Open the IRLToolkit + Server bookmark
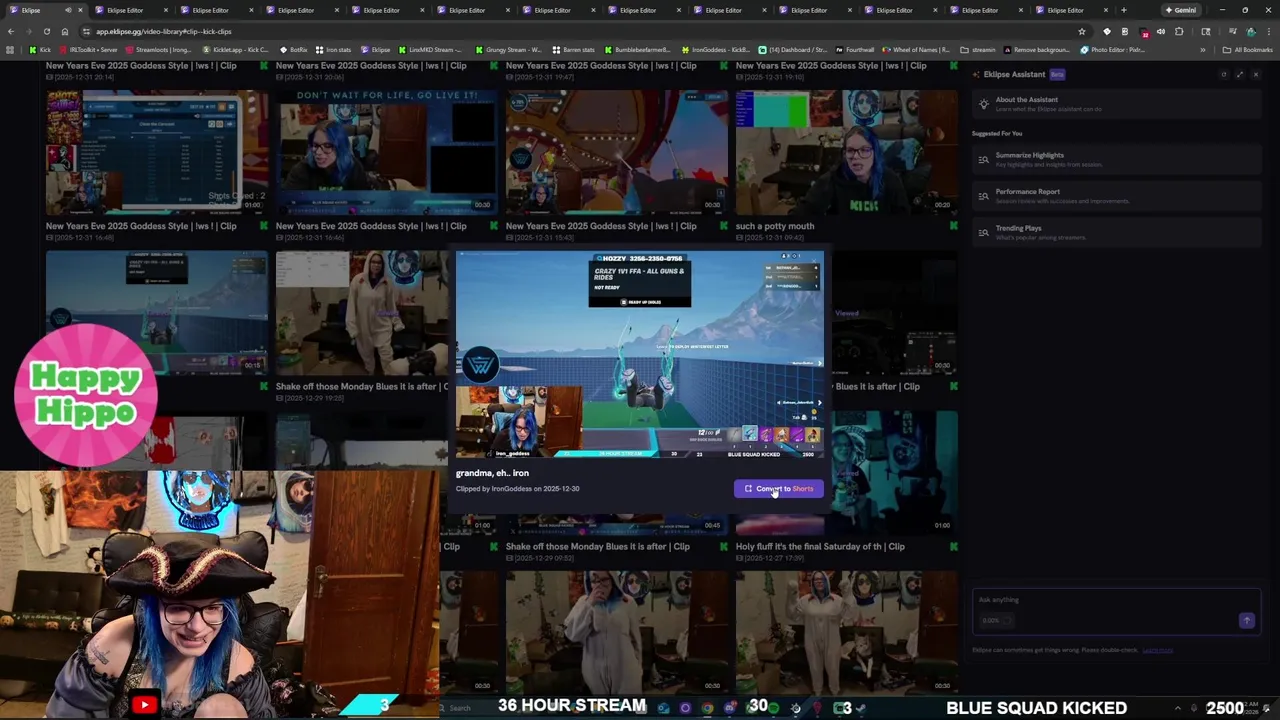The height and width of the screenshot is (720, 1280). tap(88, 49)
